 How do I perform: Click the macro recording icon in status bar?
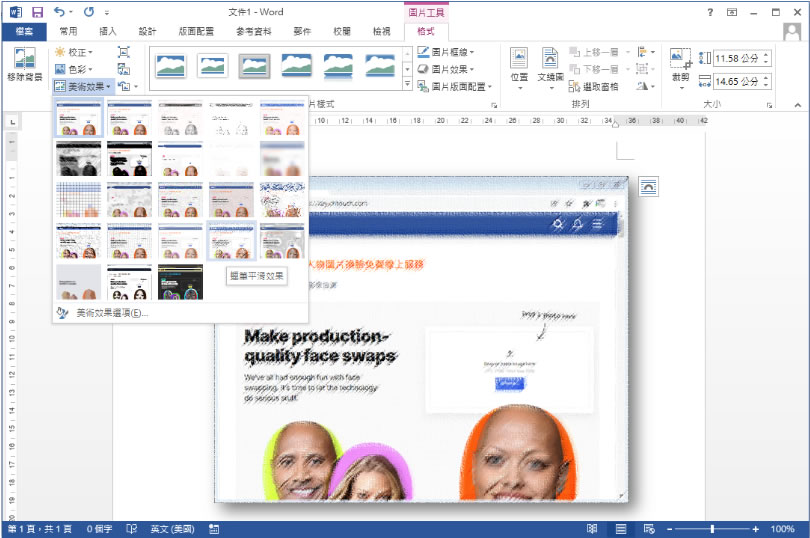click(214, 529)
